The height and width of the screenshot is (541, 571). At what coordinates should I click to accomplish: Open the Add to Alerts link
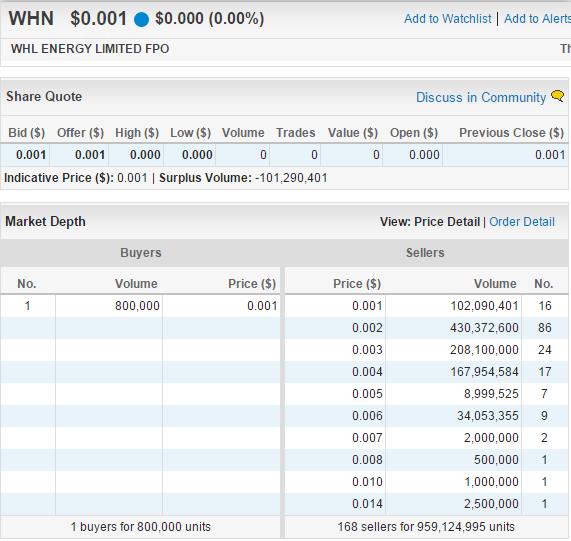click(x=537, y=19)
